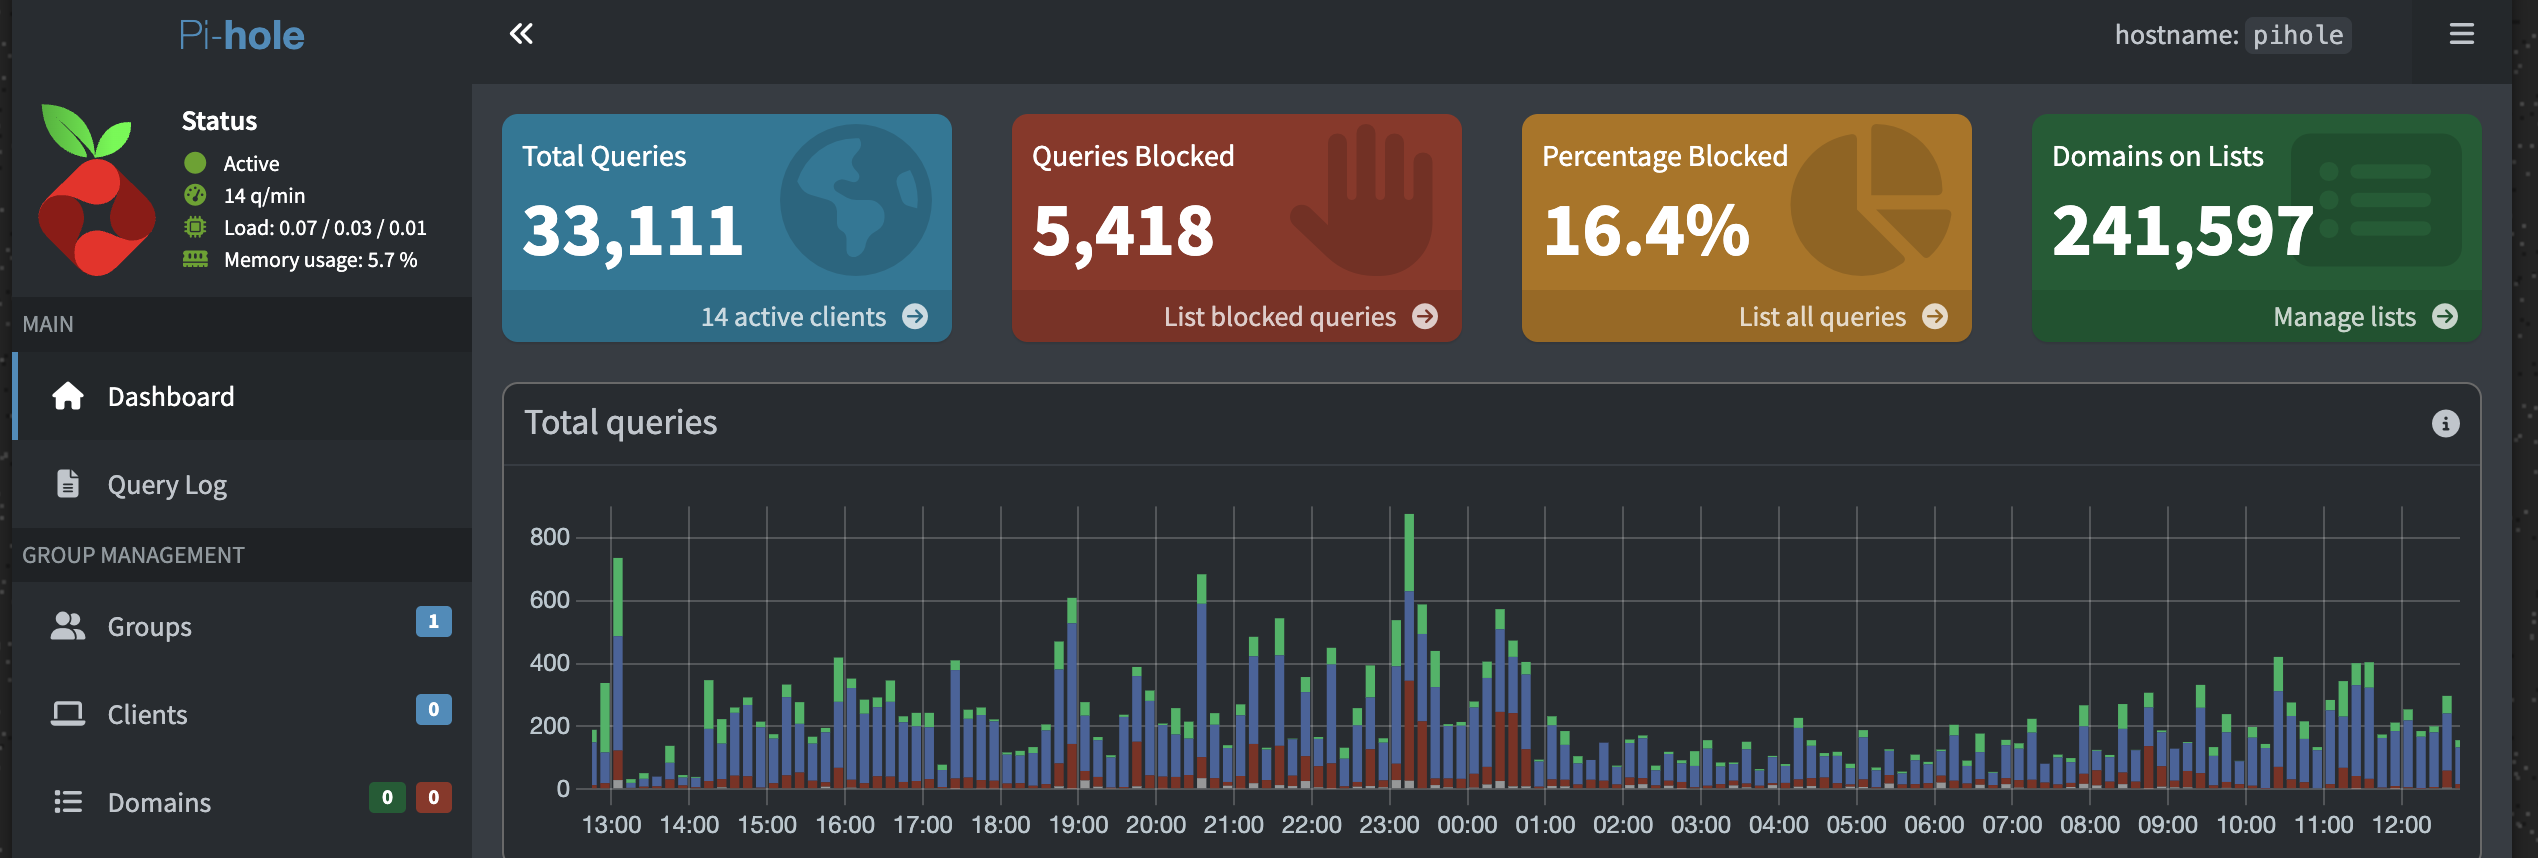Viewport: 2538px width, 858px height.
Task: Open the hamburger menu at top right
Action: 2461,34
